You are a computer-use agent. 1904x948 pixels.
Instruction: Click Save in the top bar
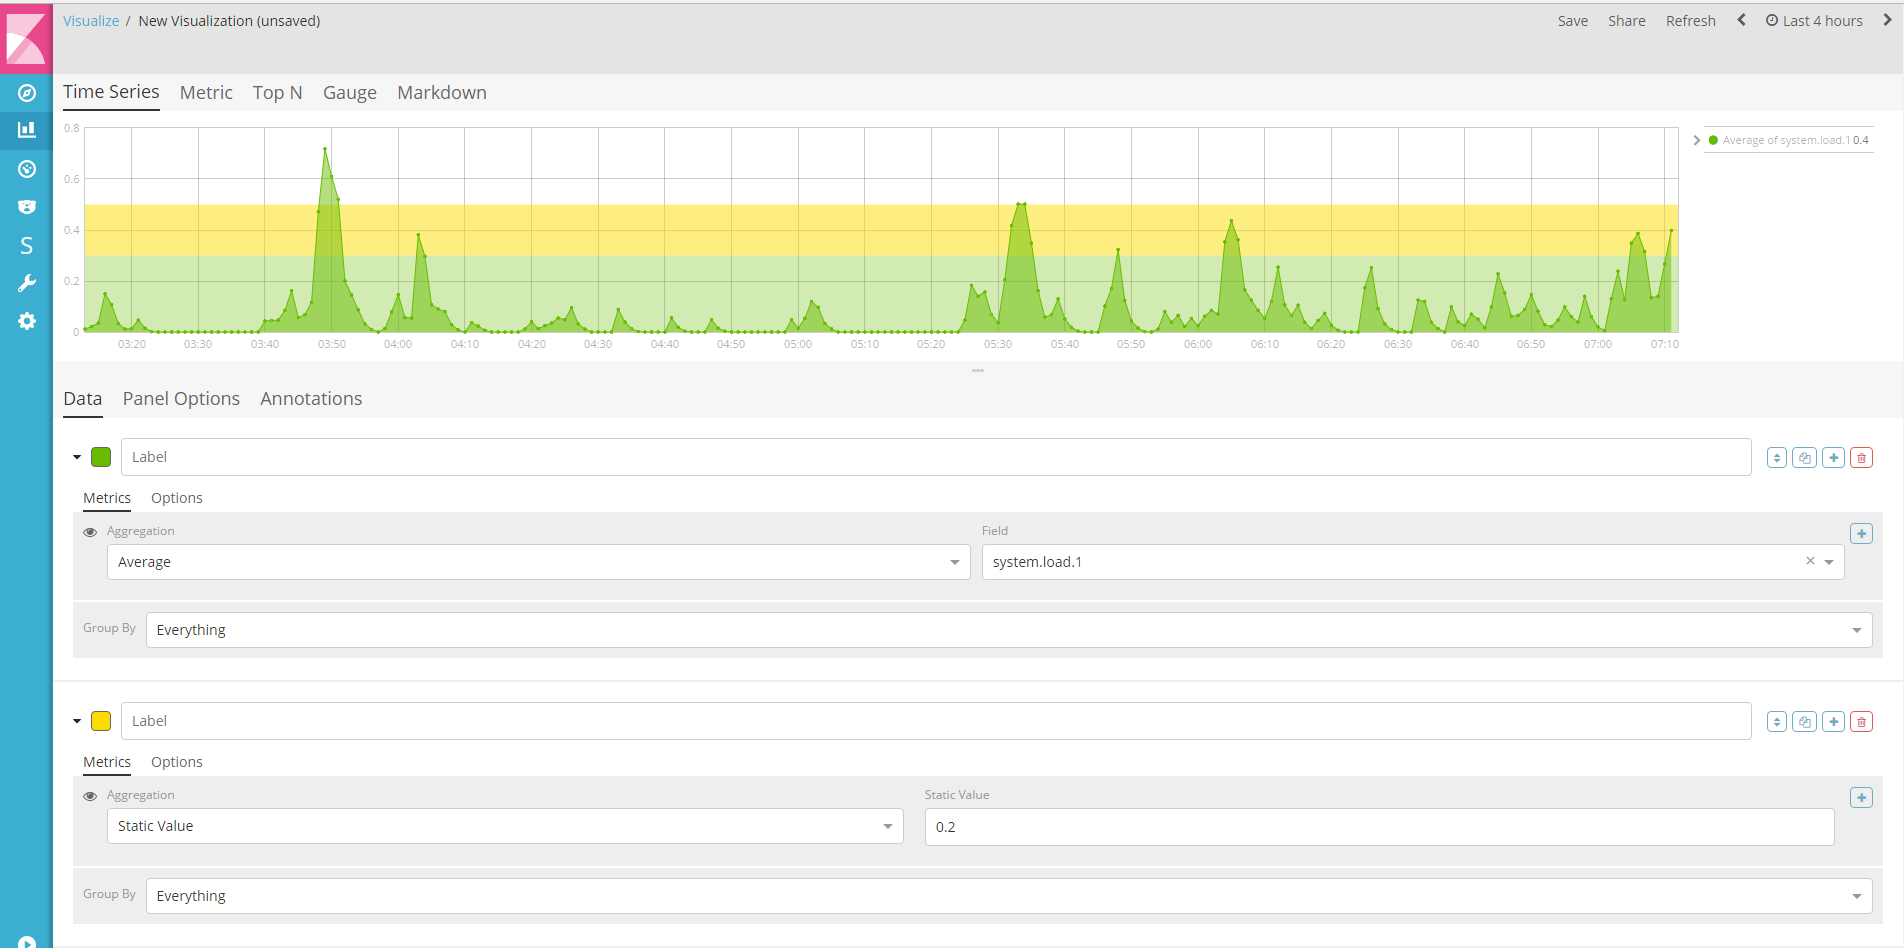click(x=1573, y=21)
